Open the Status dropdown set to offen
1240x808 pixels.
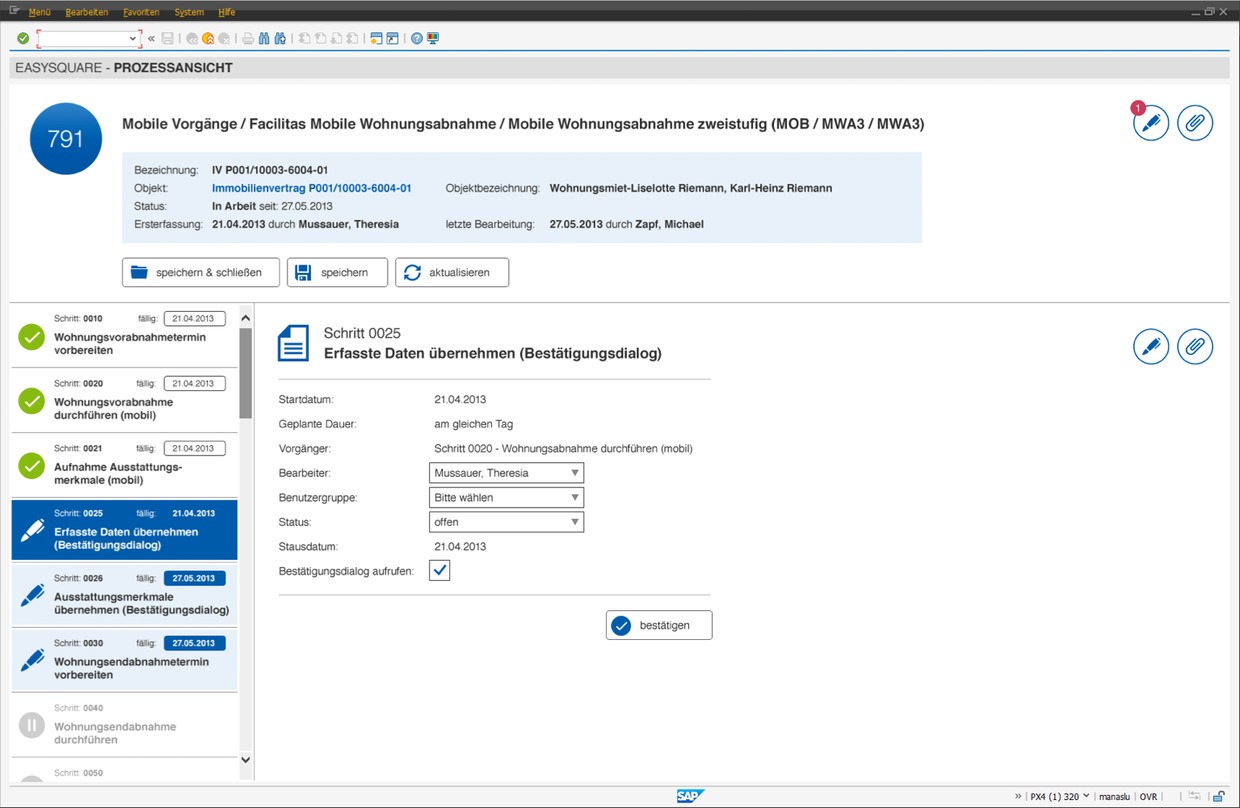click(506, 522)
